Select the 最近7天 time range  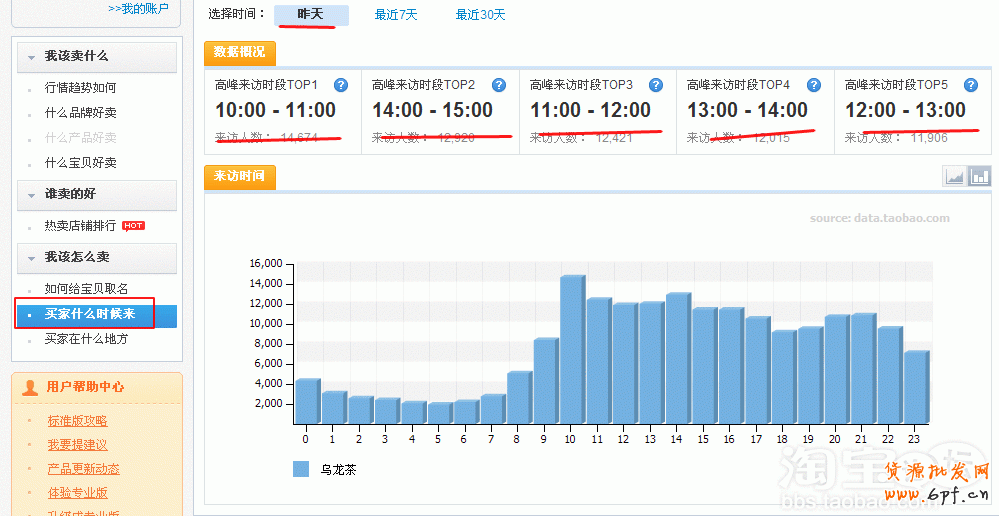coord(396,15)
